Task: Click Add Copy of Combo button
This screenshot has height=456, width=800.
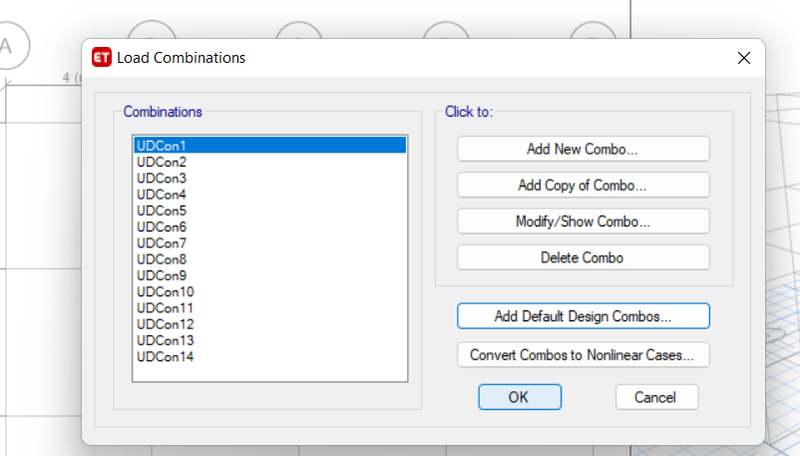Action: click(583, 185)
